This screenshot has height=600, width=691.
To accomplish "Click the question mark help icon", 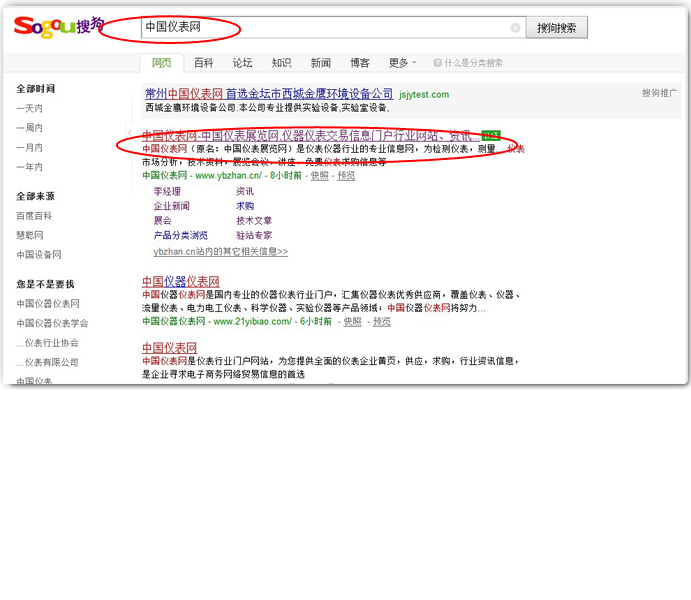I will coord(437,63).
